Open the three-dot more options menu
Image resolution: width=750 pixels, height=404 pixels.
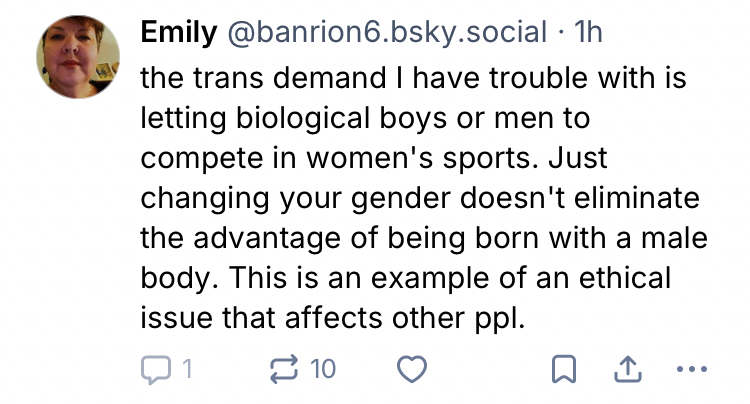(x=691, y=369)
